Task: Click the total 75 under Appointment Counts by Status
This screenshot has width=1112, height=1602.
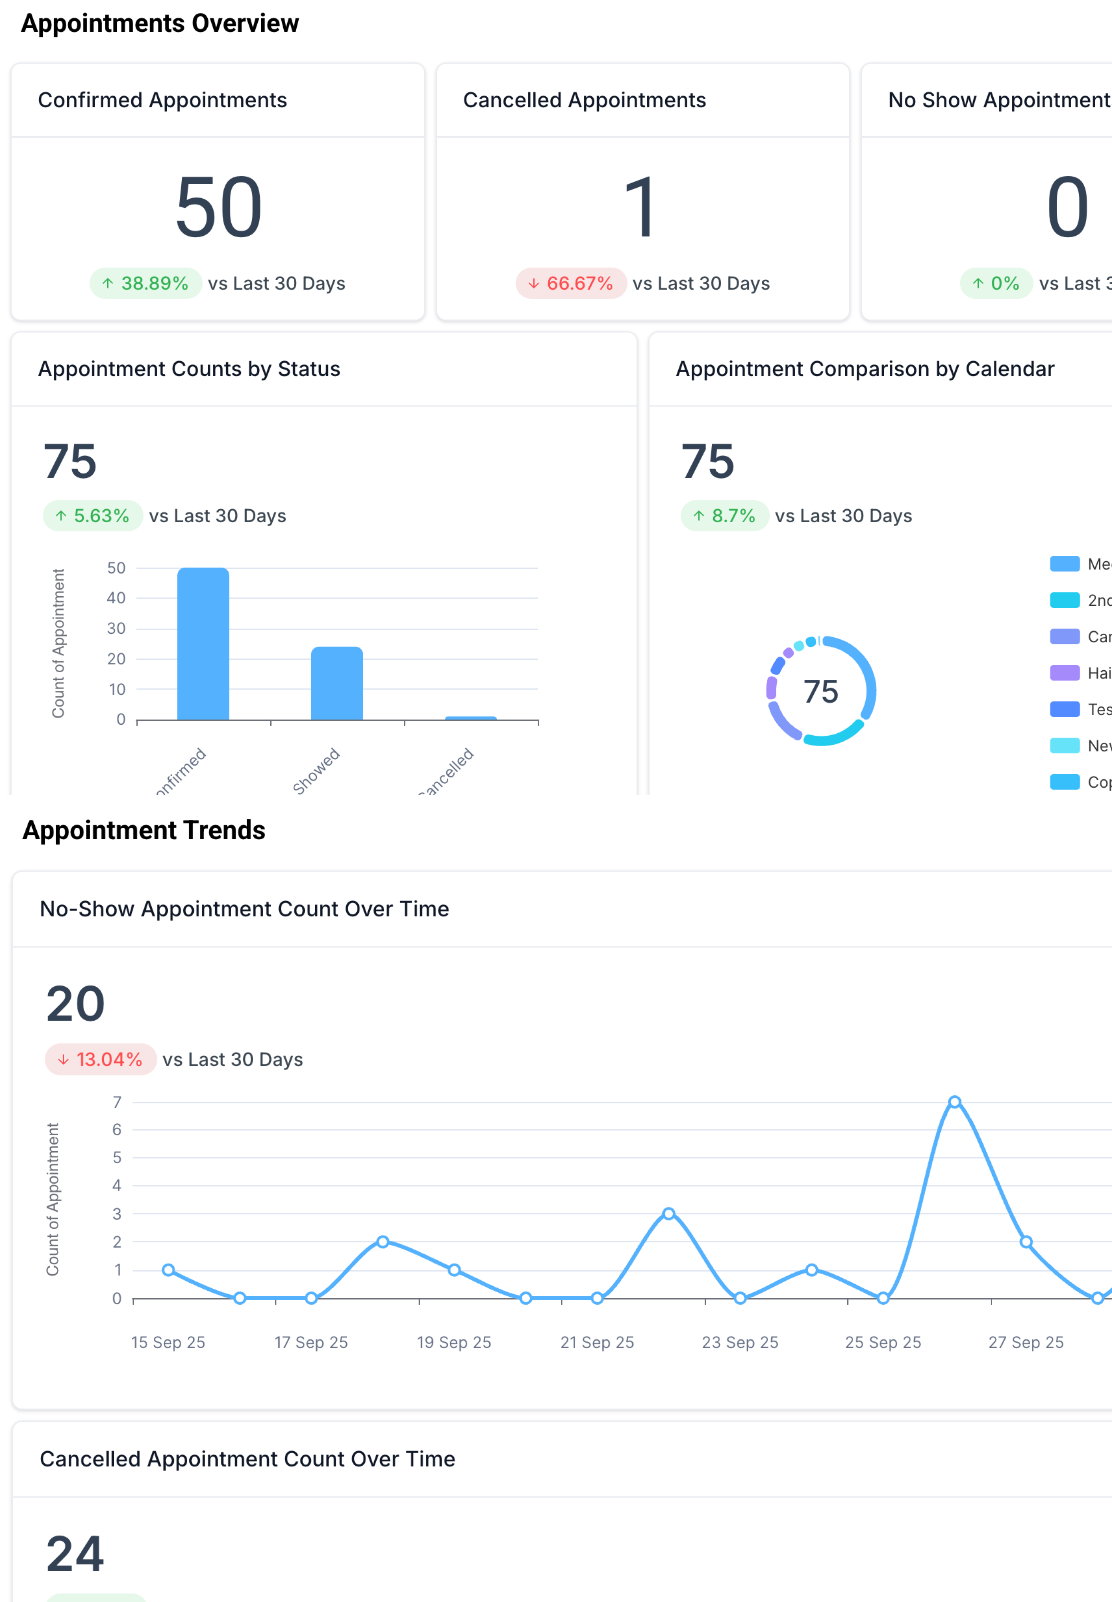Action: tap(70, 462)
